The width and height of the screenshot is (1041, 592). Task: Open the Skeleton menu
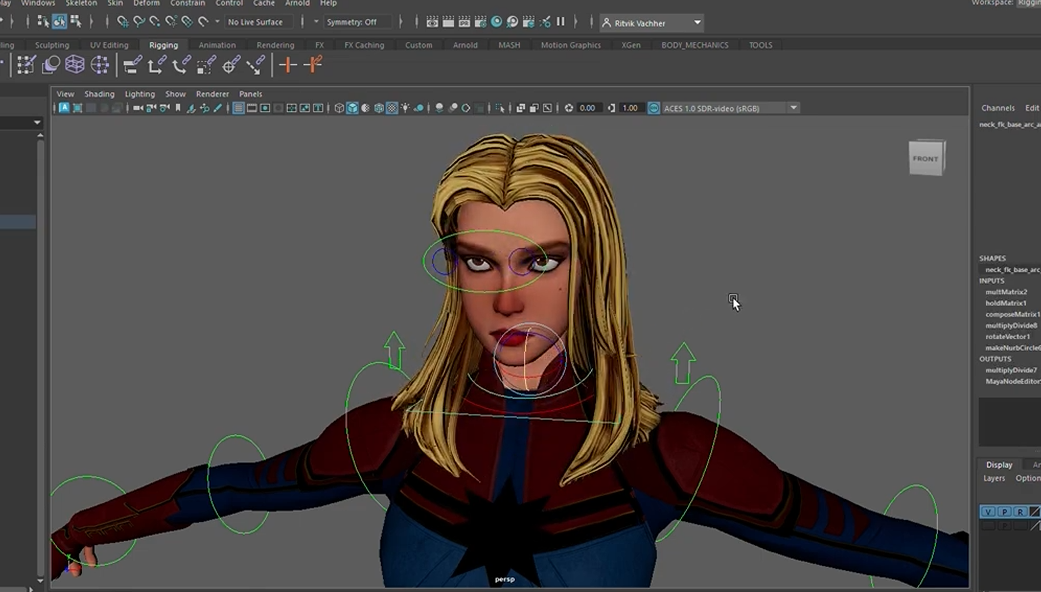tap(81, 3)
